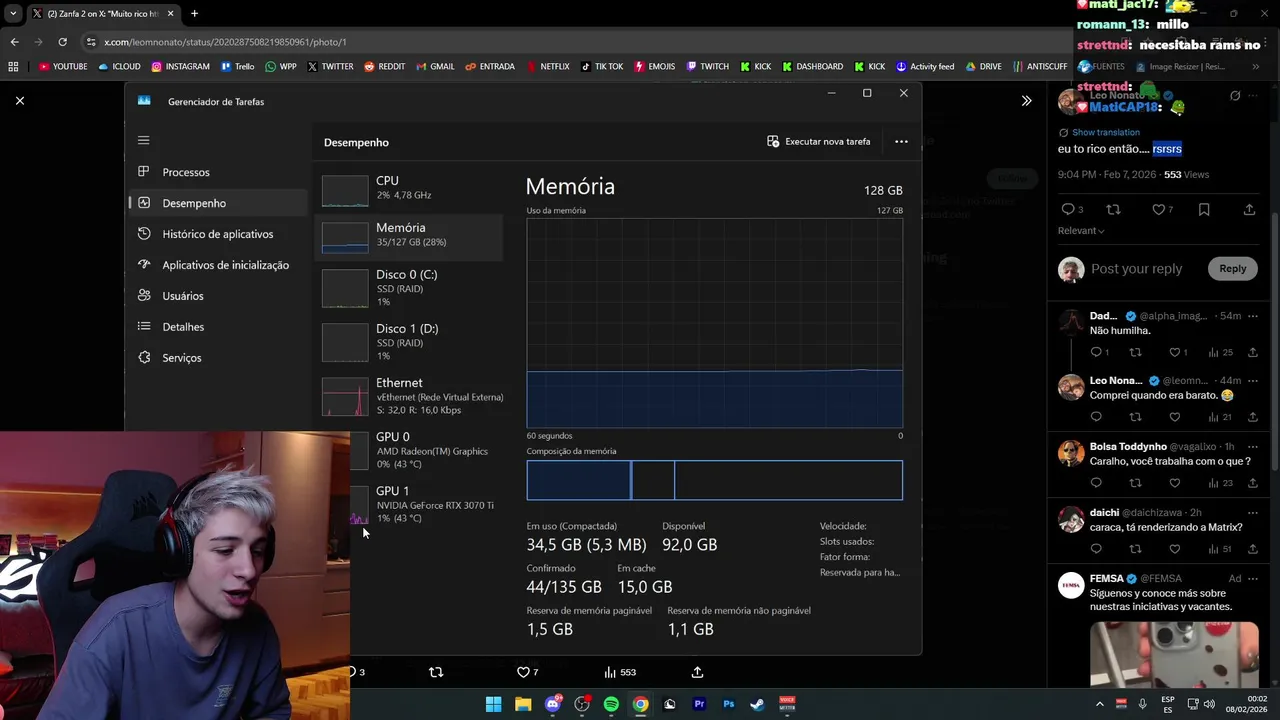Like the 'Não humilha.' reply
Image resolution: width=1280 pixels, height=720 pixels.
click(1175, 352)
